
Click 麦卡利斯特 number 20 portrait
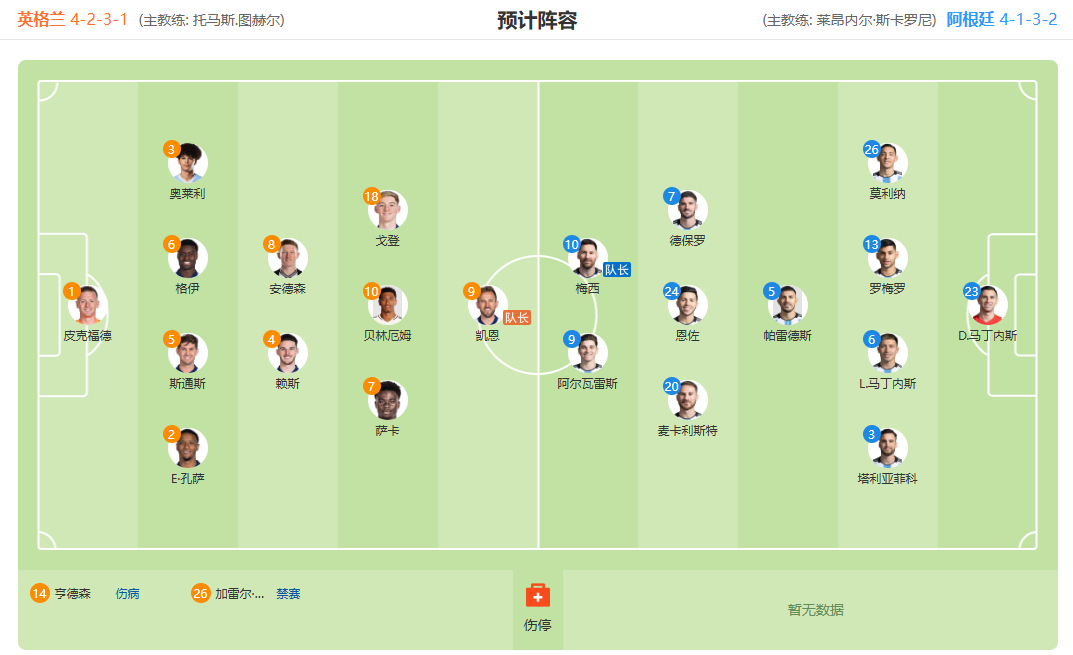click(687, 400)
